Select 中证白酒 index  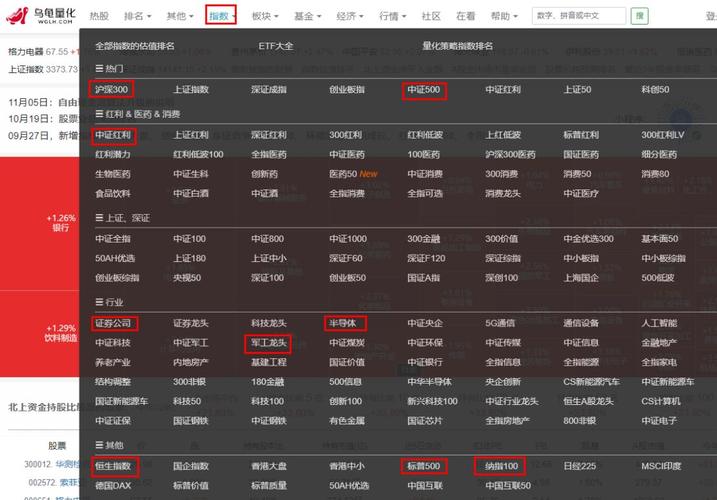(x=191, y=193)
